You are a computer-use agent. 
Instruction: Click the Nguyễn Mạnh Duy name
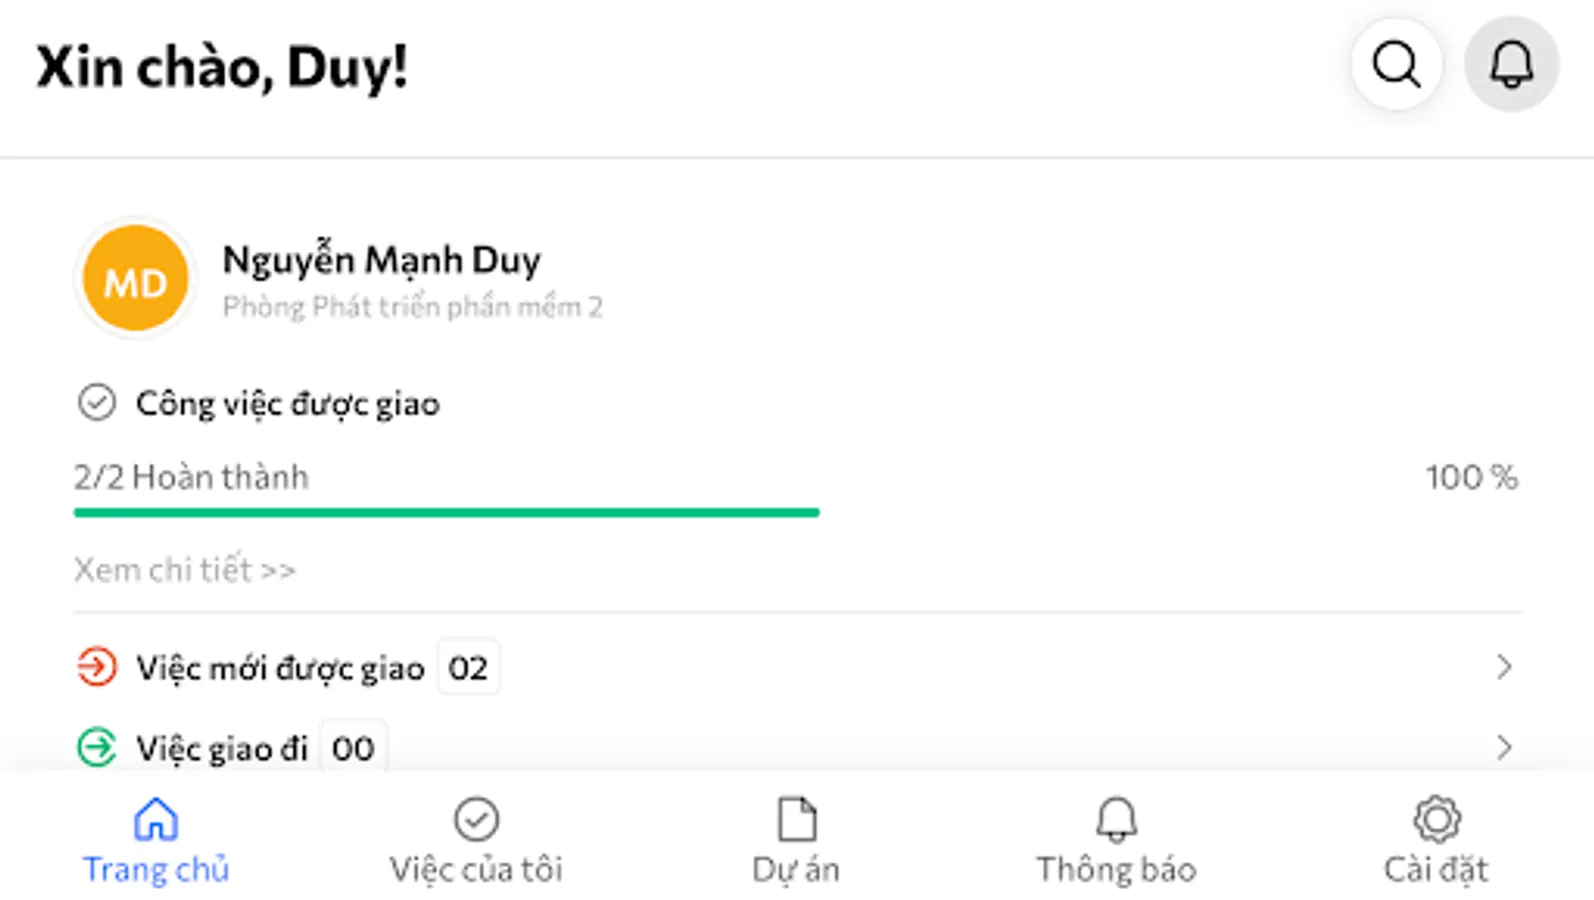tap(381, 260)
